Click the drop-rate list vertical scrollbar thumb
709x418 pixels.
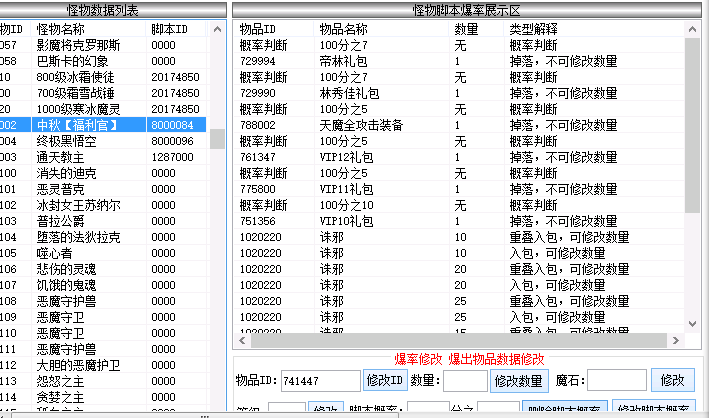coord(692,125)
